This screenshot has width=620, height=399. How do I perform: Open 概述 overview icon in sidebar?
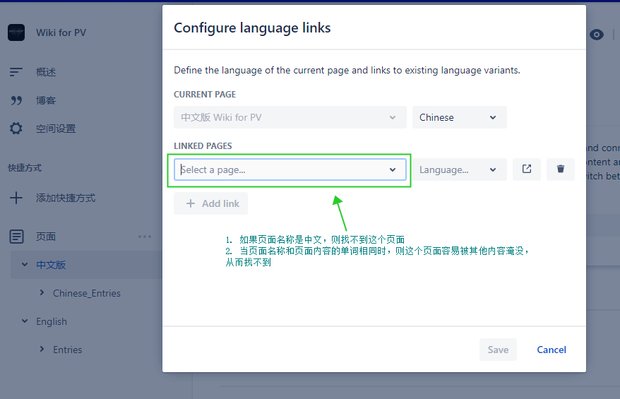pos(16,72)
